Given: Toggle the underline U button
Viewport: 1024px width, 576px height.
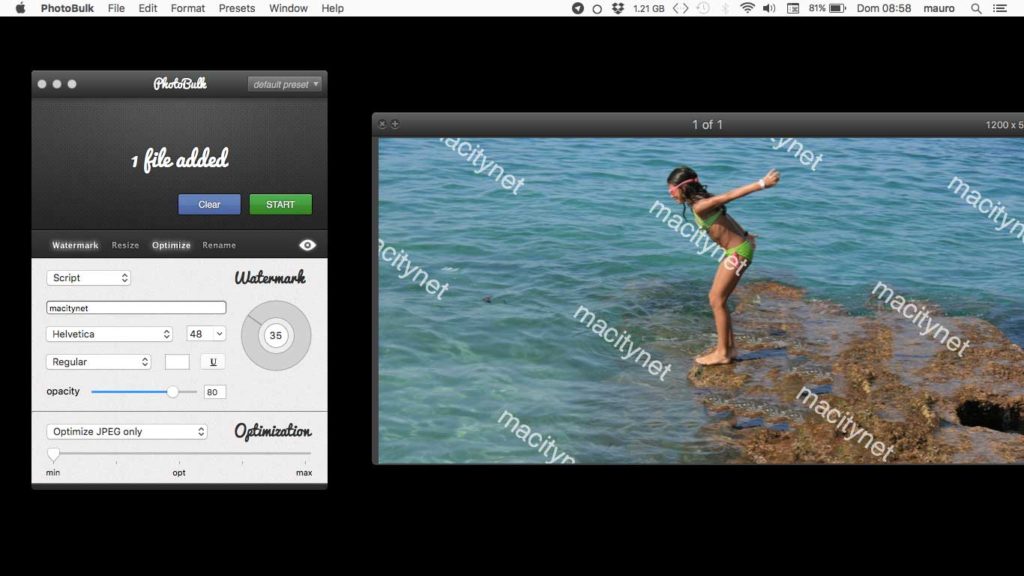Looking at the screenshot, I should (213, 362).
